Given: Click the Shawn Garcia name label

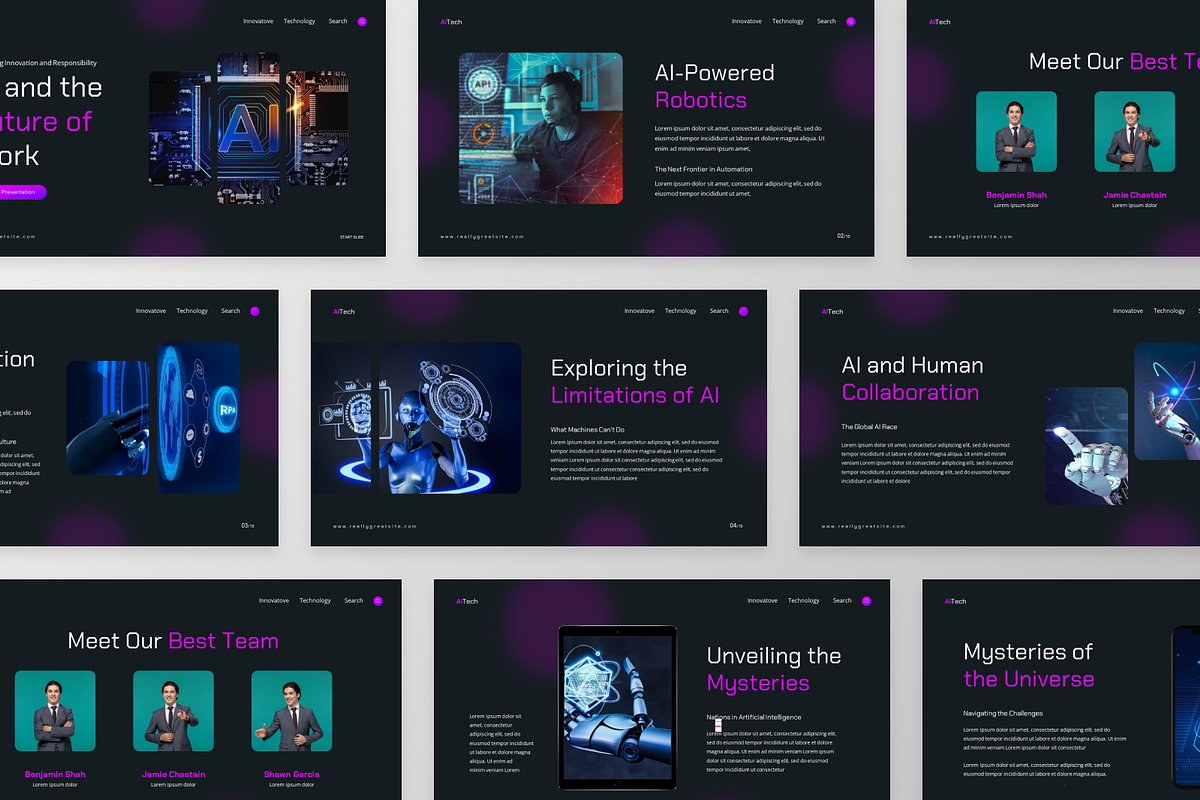Looking at the screenshot, I should tap(291, 774).
